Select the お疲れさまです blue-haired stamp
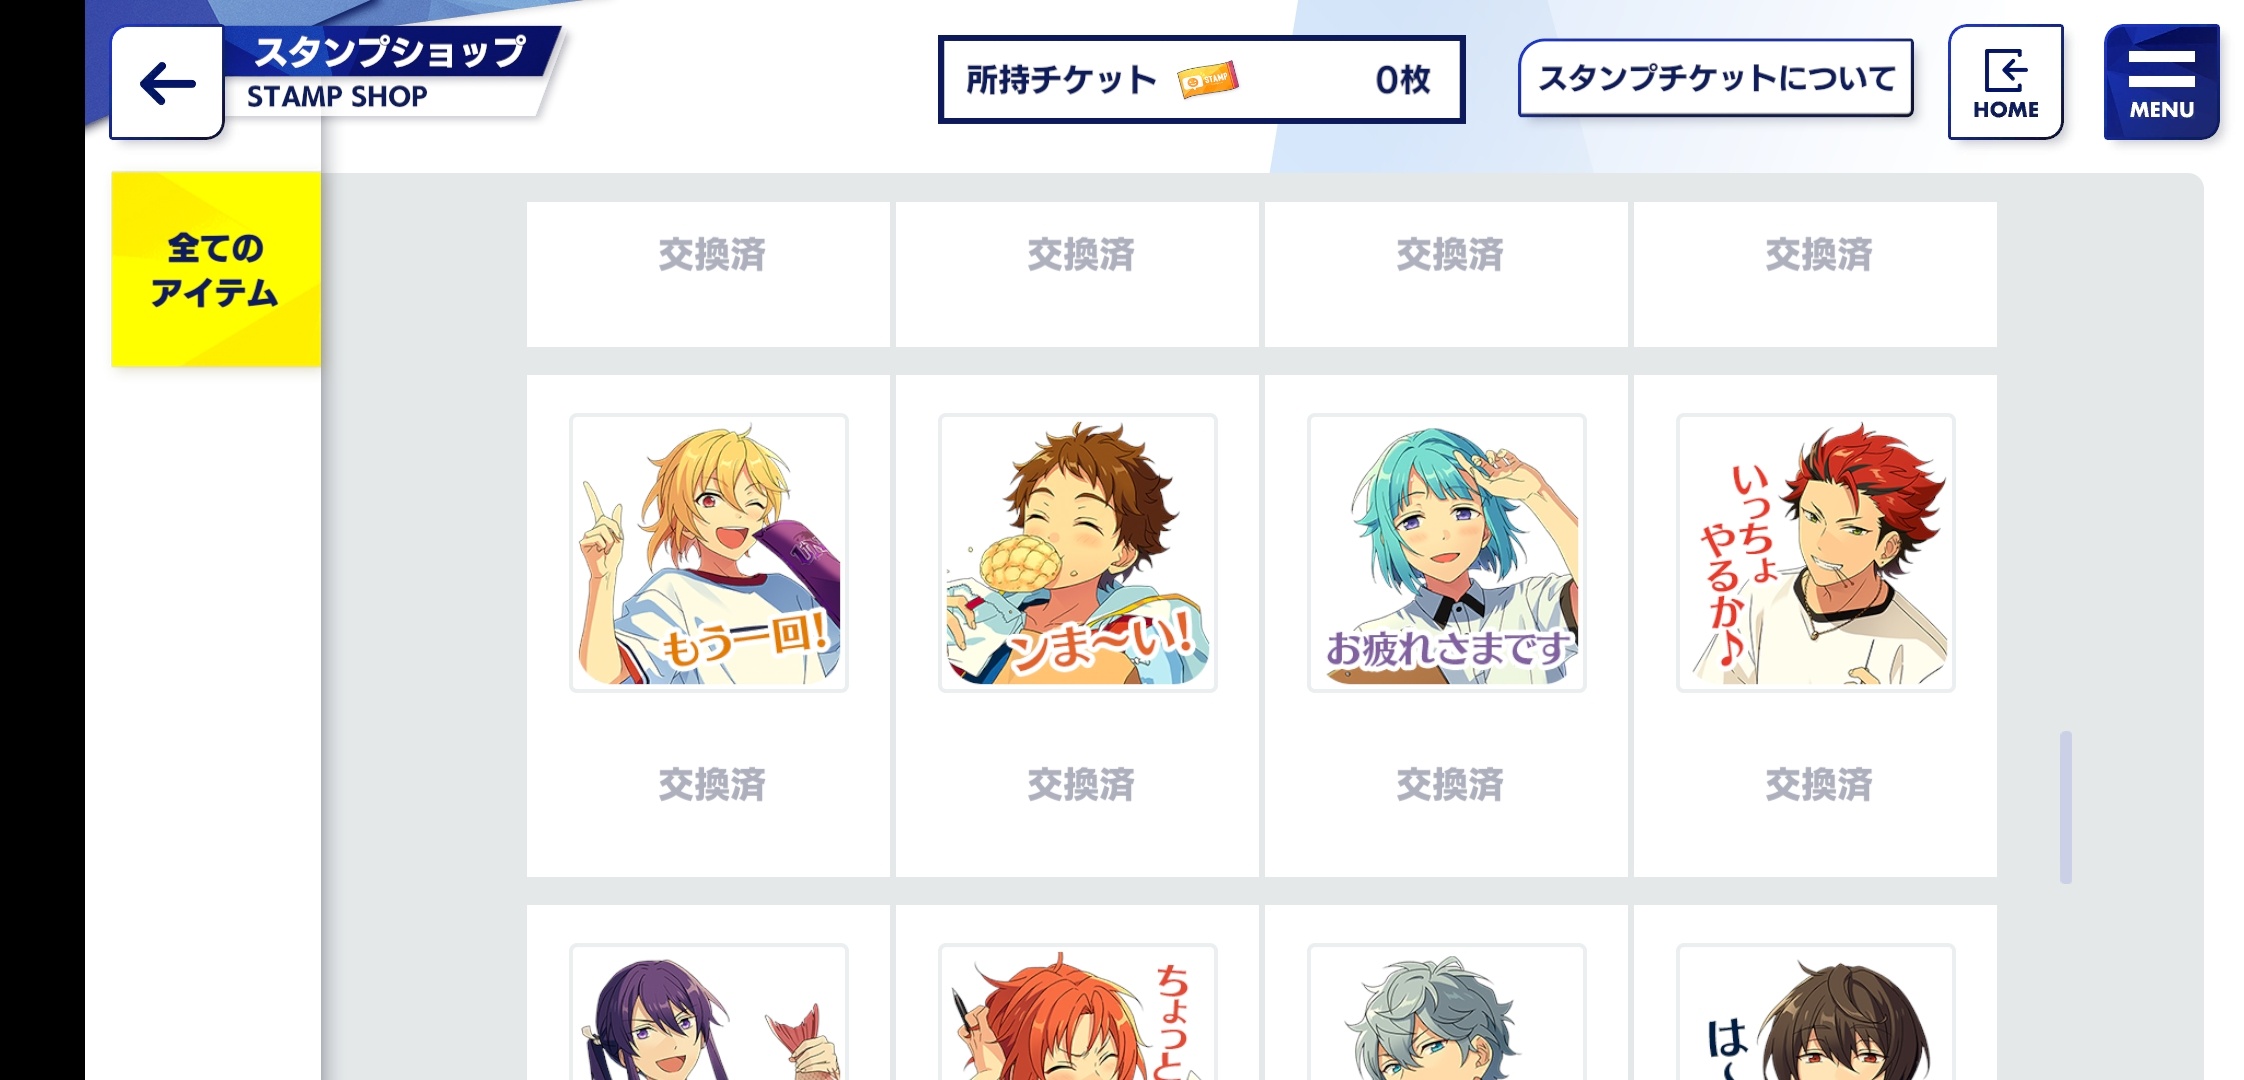2244x1080 pixels. point(1447,553)
